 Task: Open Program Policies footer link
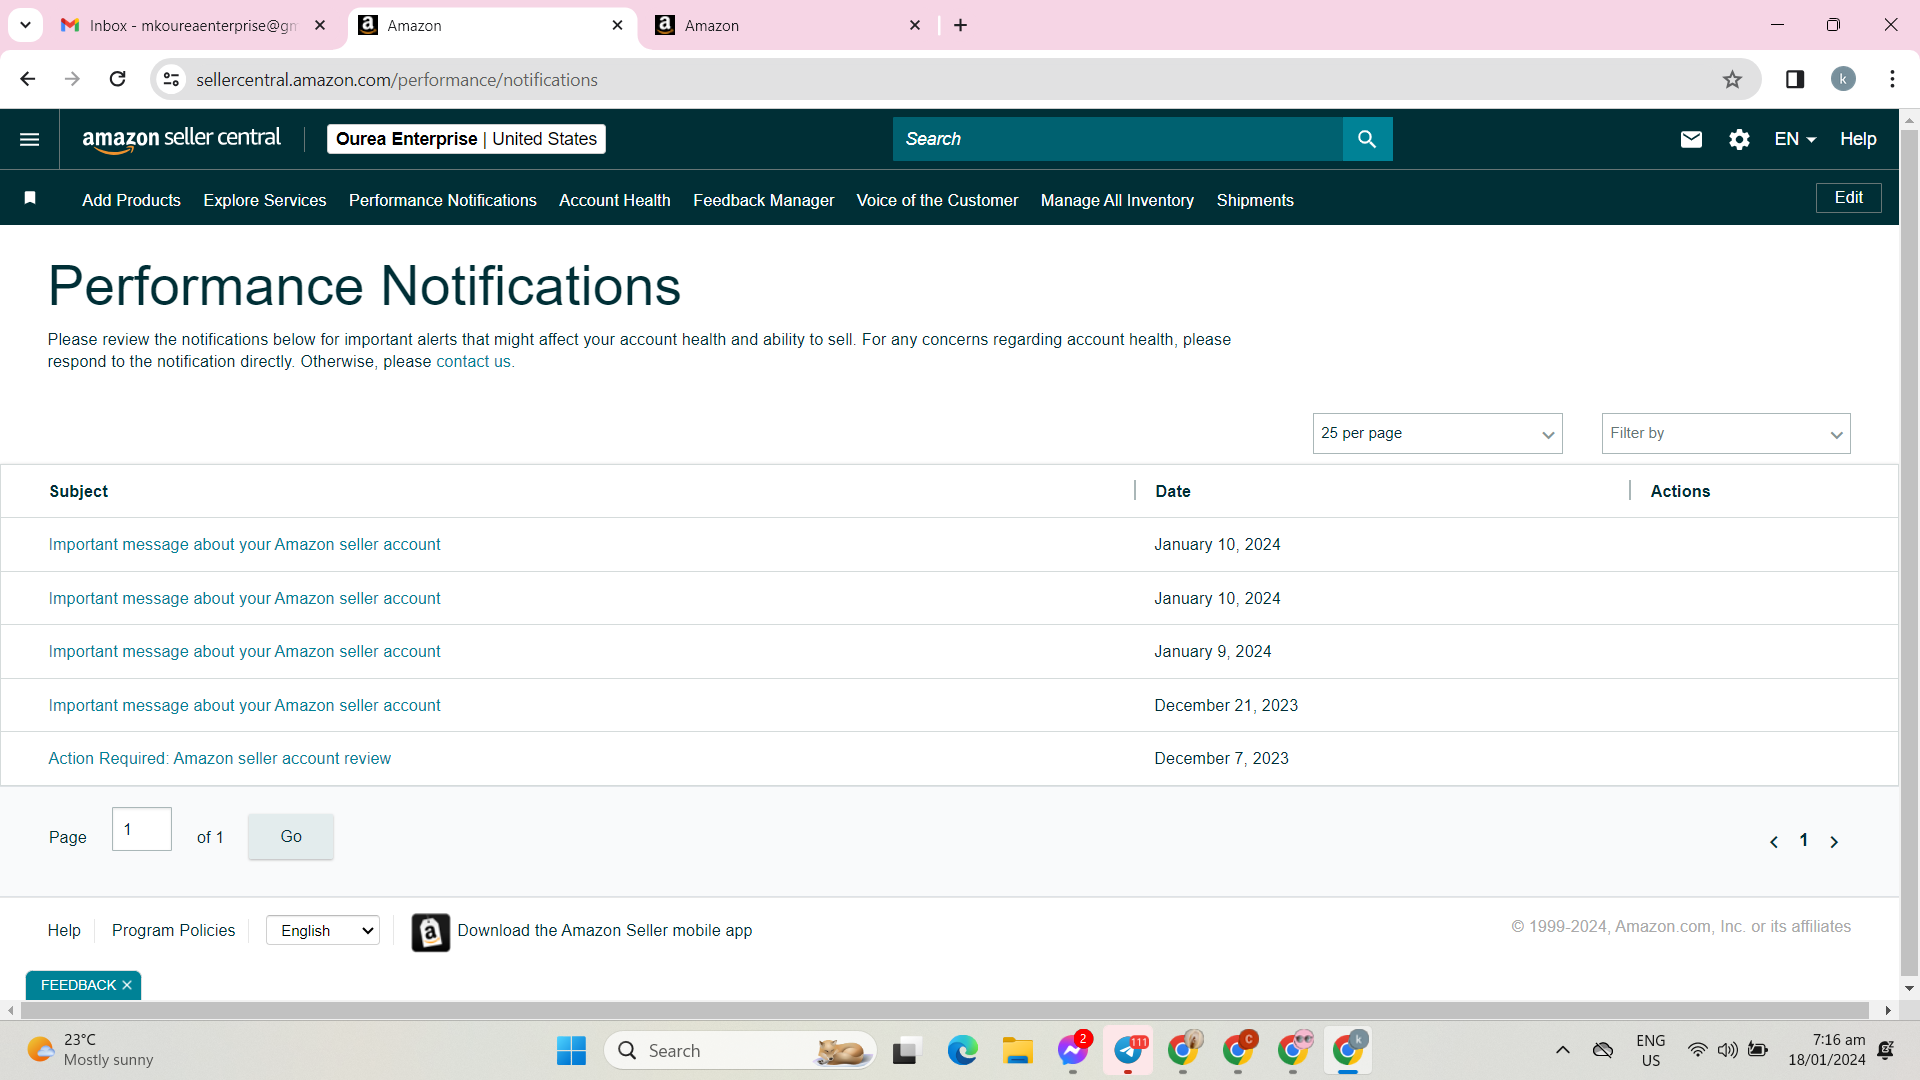click(173, 931)
